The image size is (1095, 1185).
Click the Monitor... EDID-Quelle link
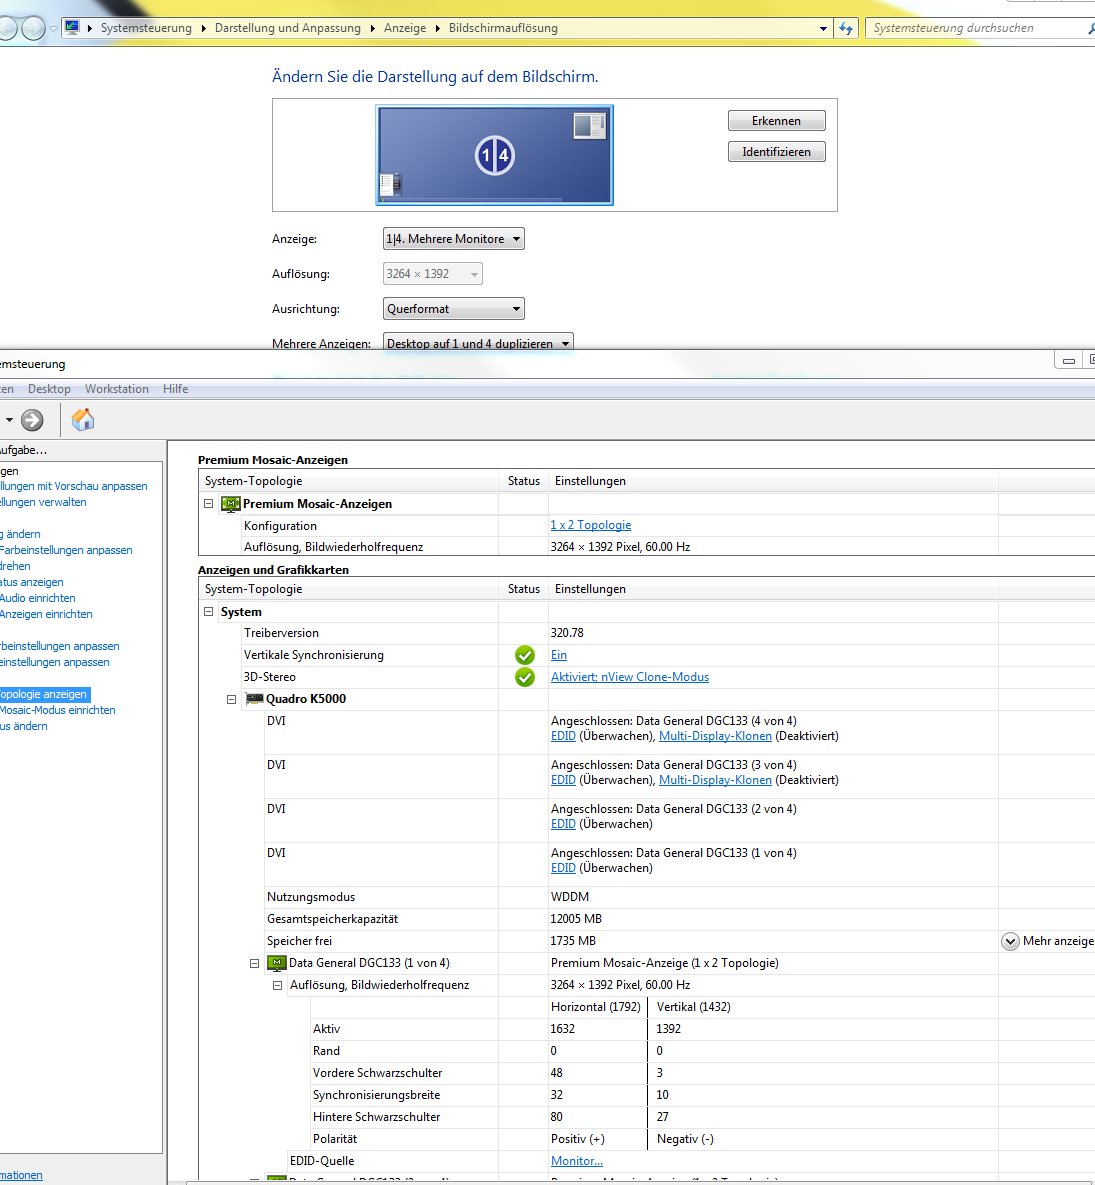(x=577, y=1161)
